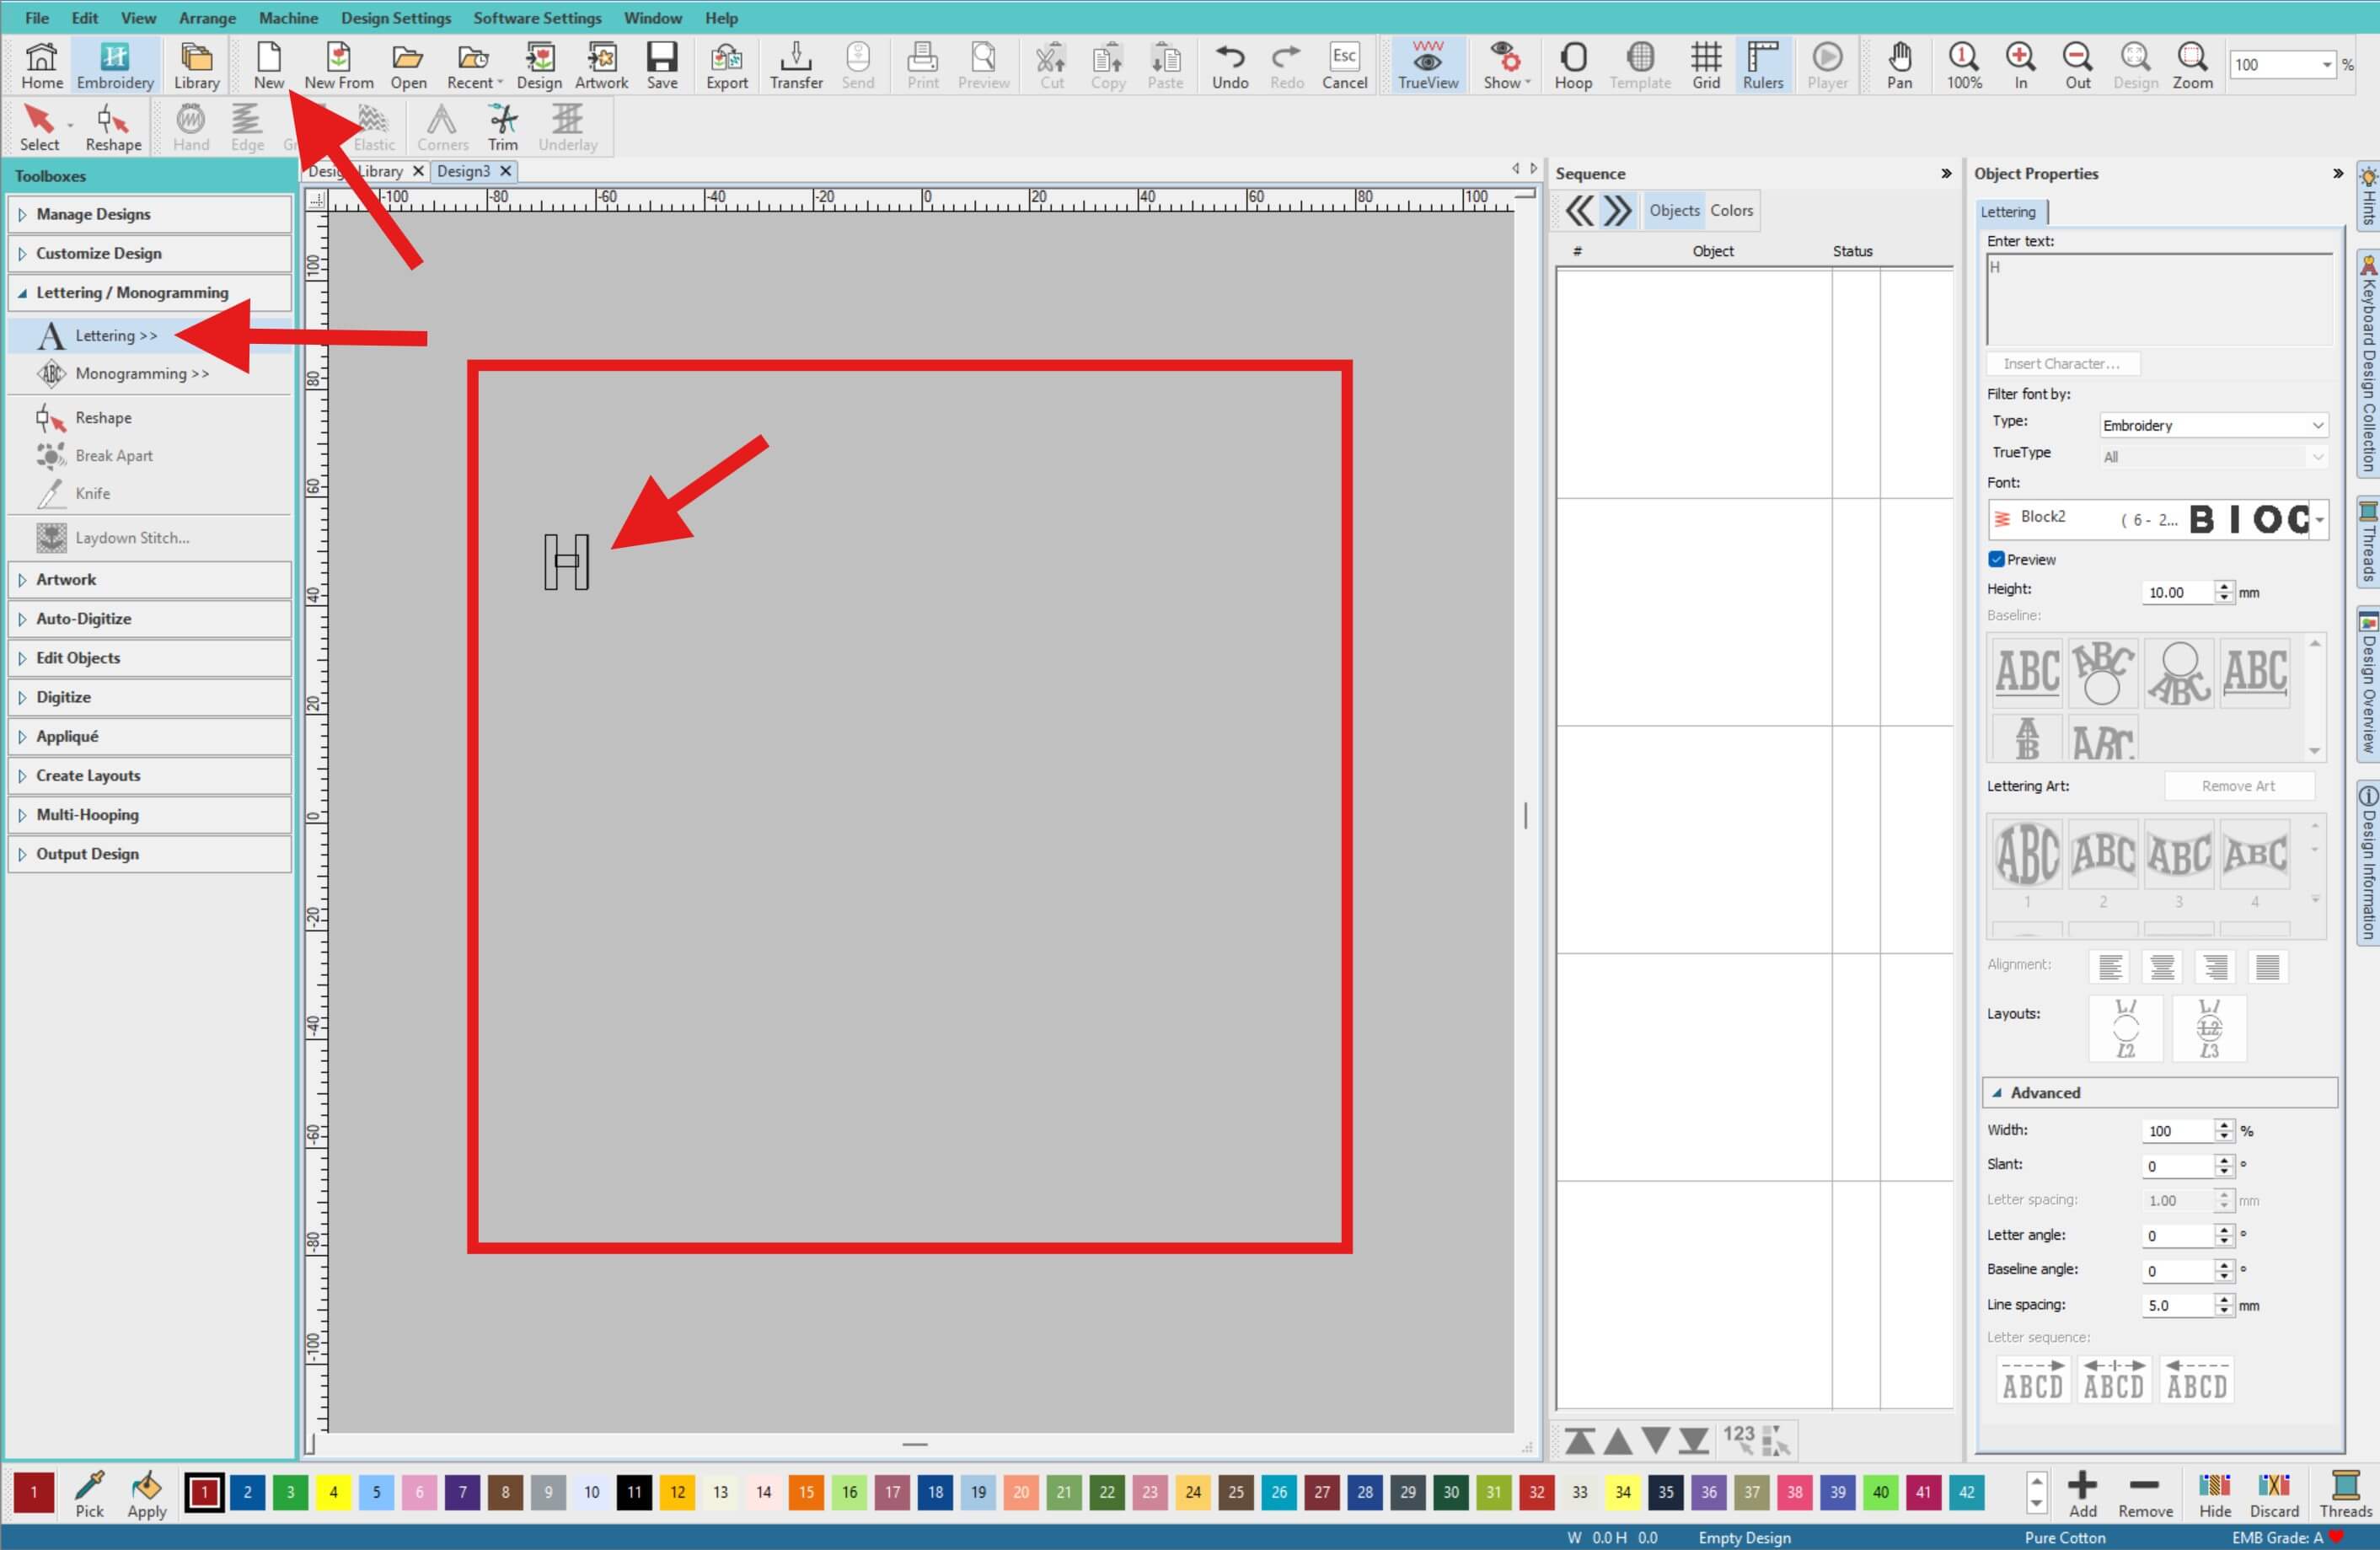Switch to Home mode

click(42, 65)
